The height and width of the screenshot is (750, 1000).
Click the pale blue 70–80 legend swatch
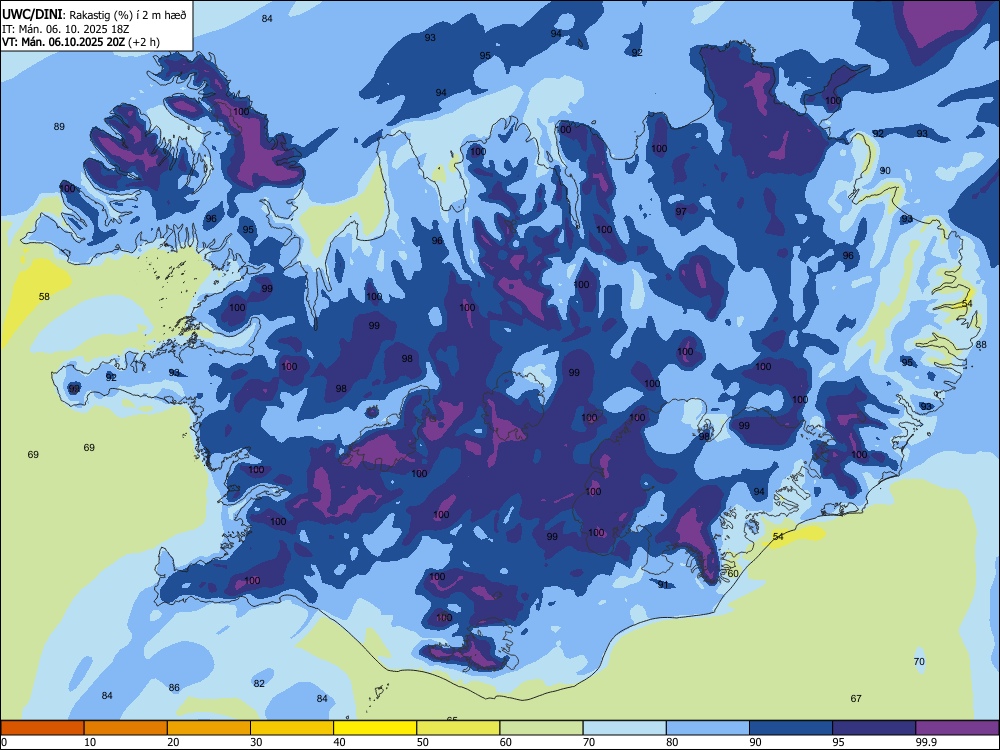point(624,728)
